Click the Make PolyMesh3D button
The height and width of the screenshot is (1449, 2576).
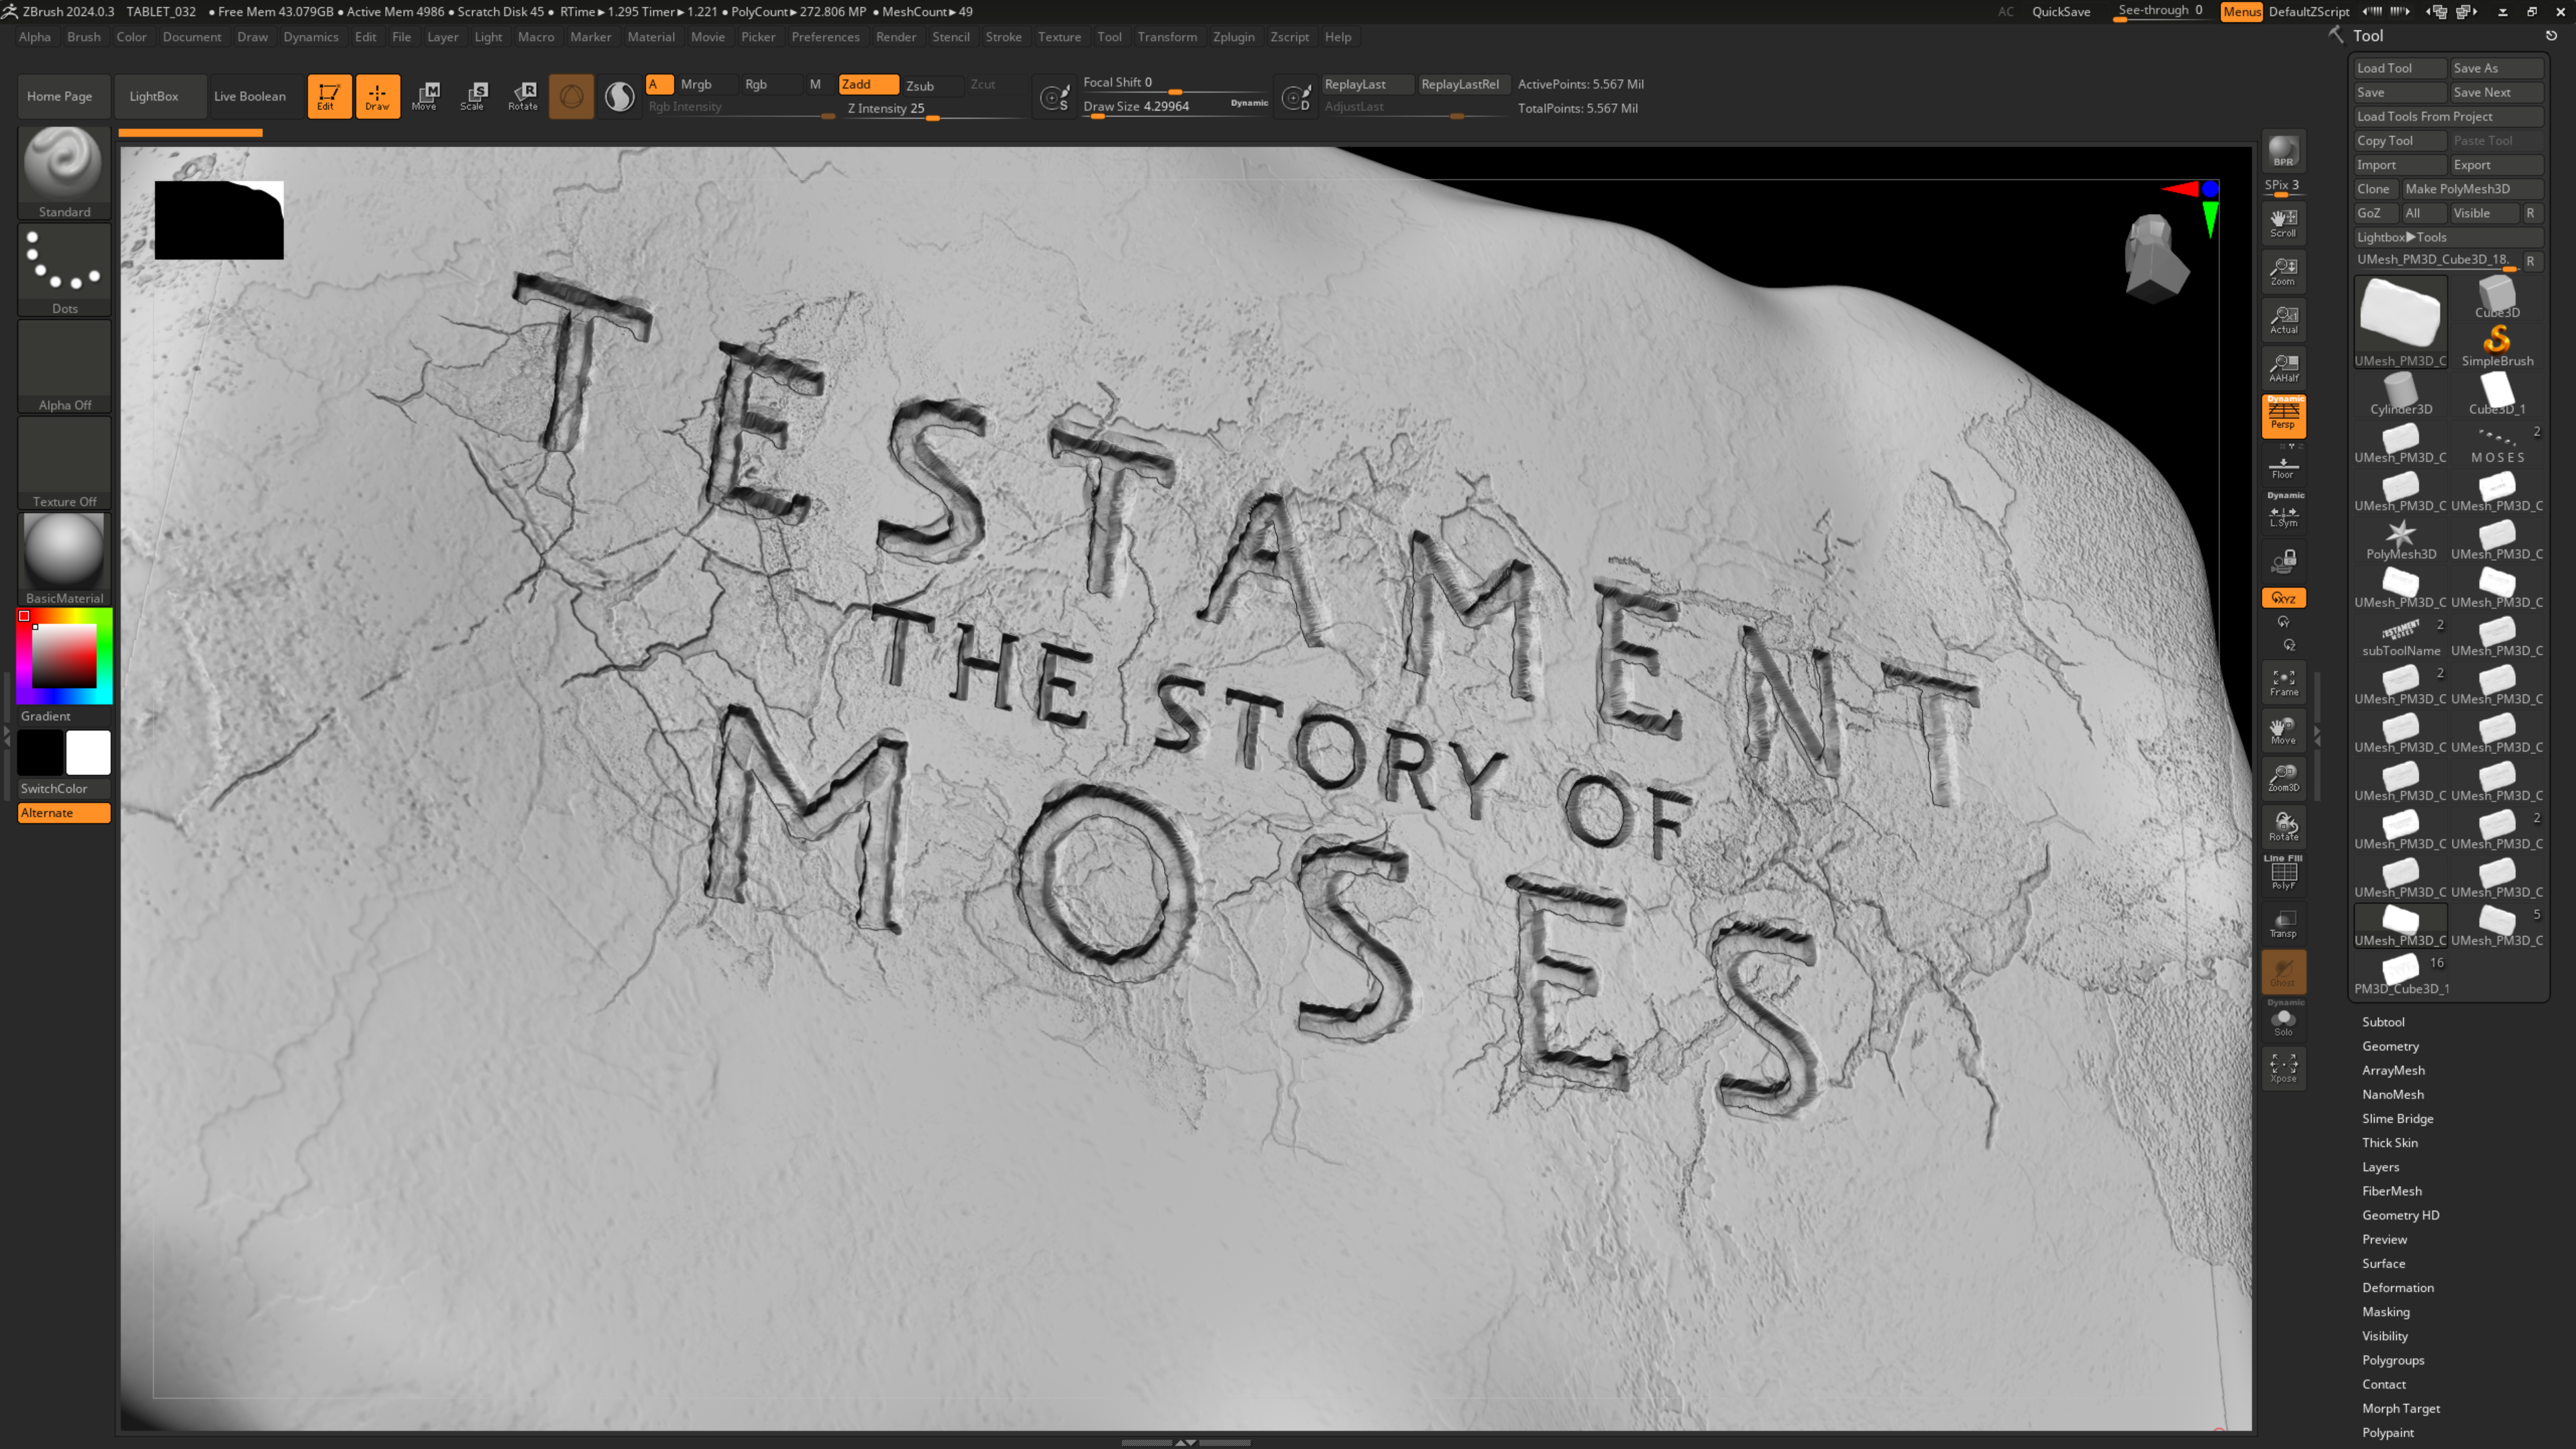click(2457, 189)
